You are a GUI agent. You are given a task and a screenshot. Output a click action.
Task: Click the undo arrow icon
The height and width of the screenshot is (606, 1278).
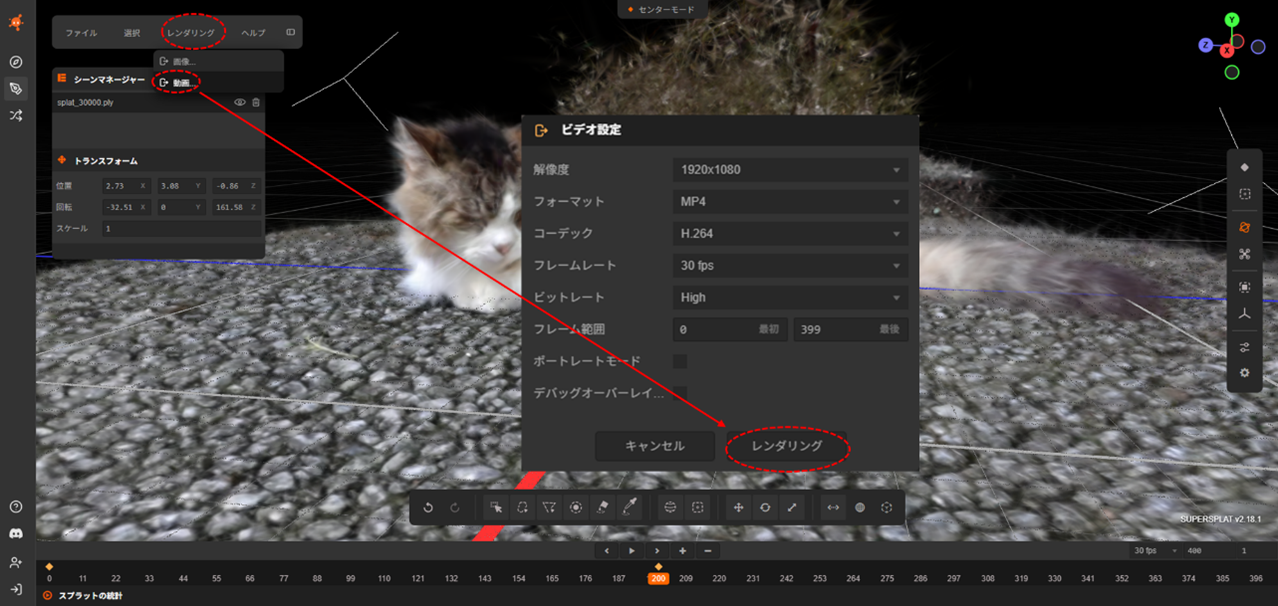(428, 508)
